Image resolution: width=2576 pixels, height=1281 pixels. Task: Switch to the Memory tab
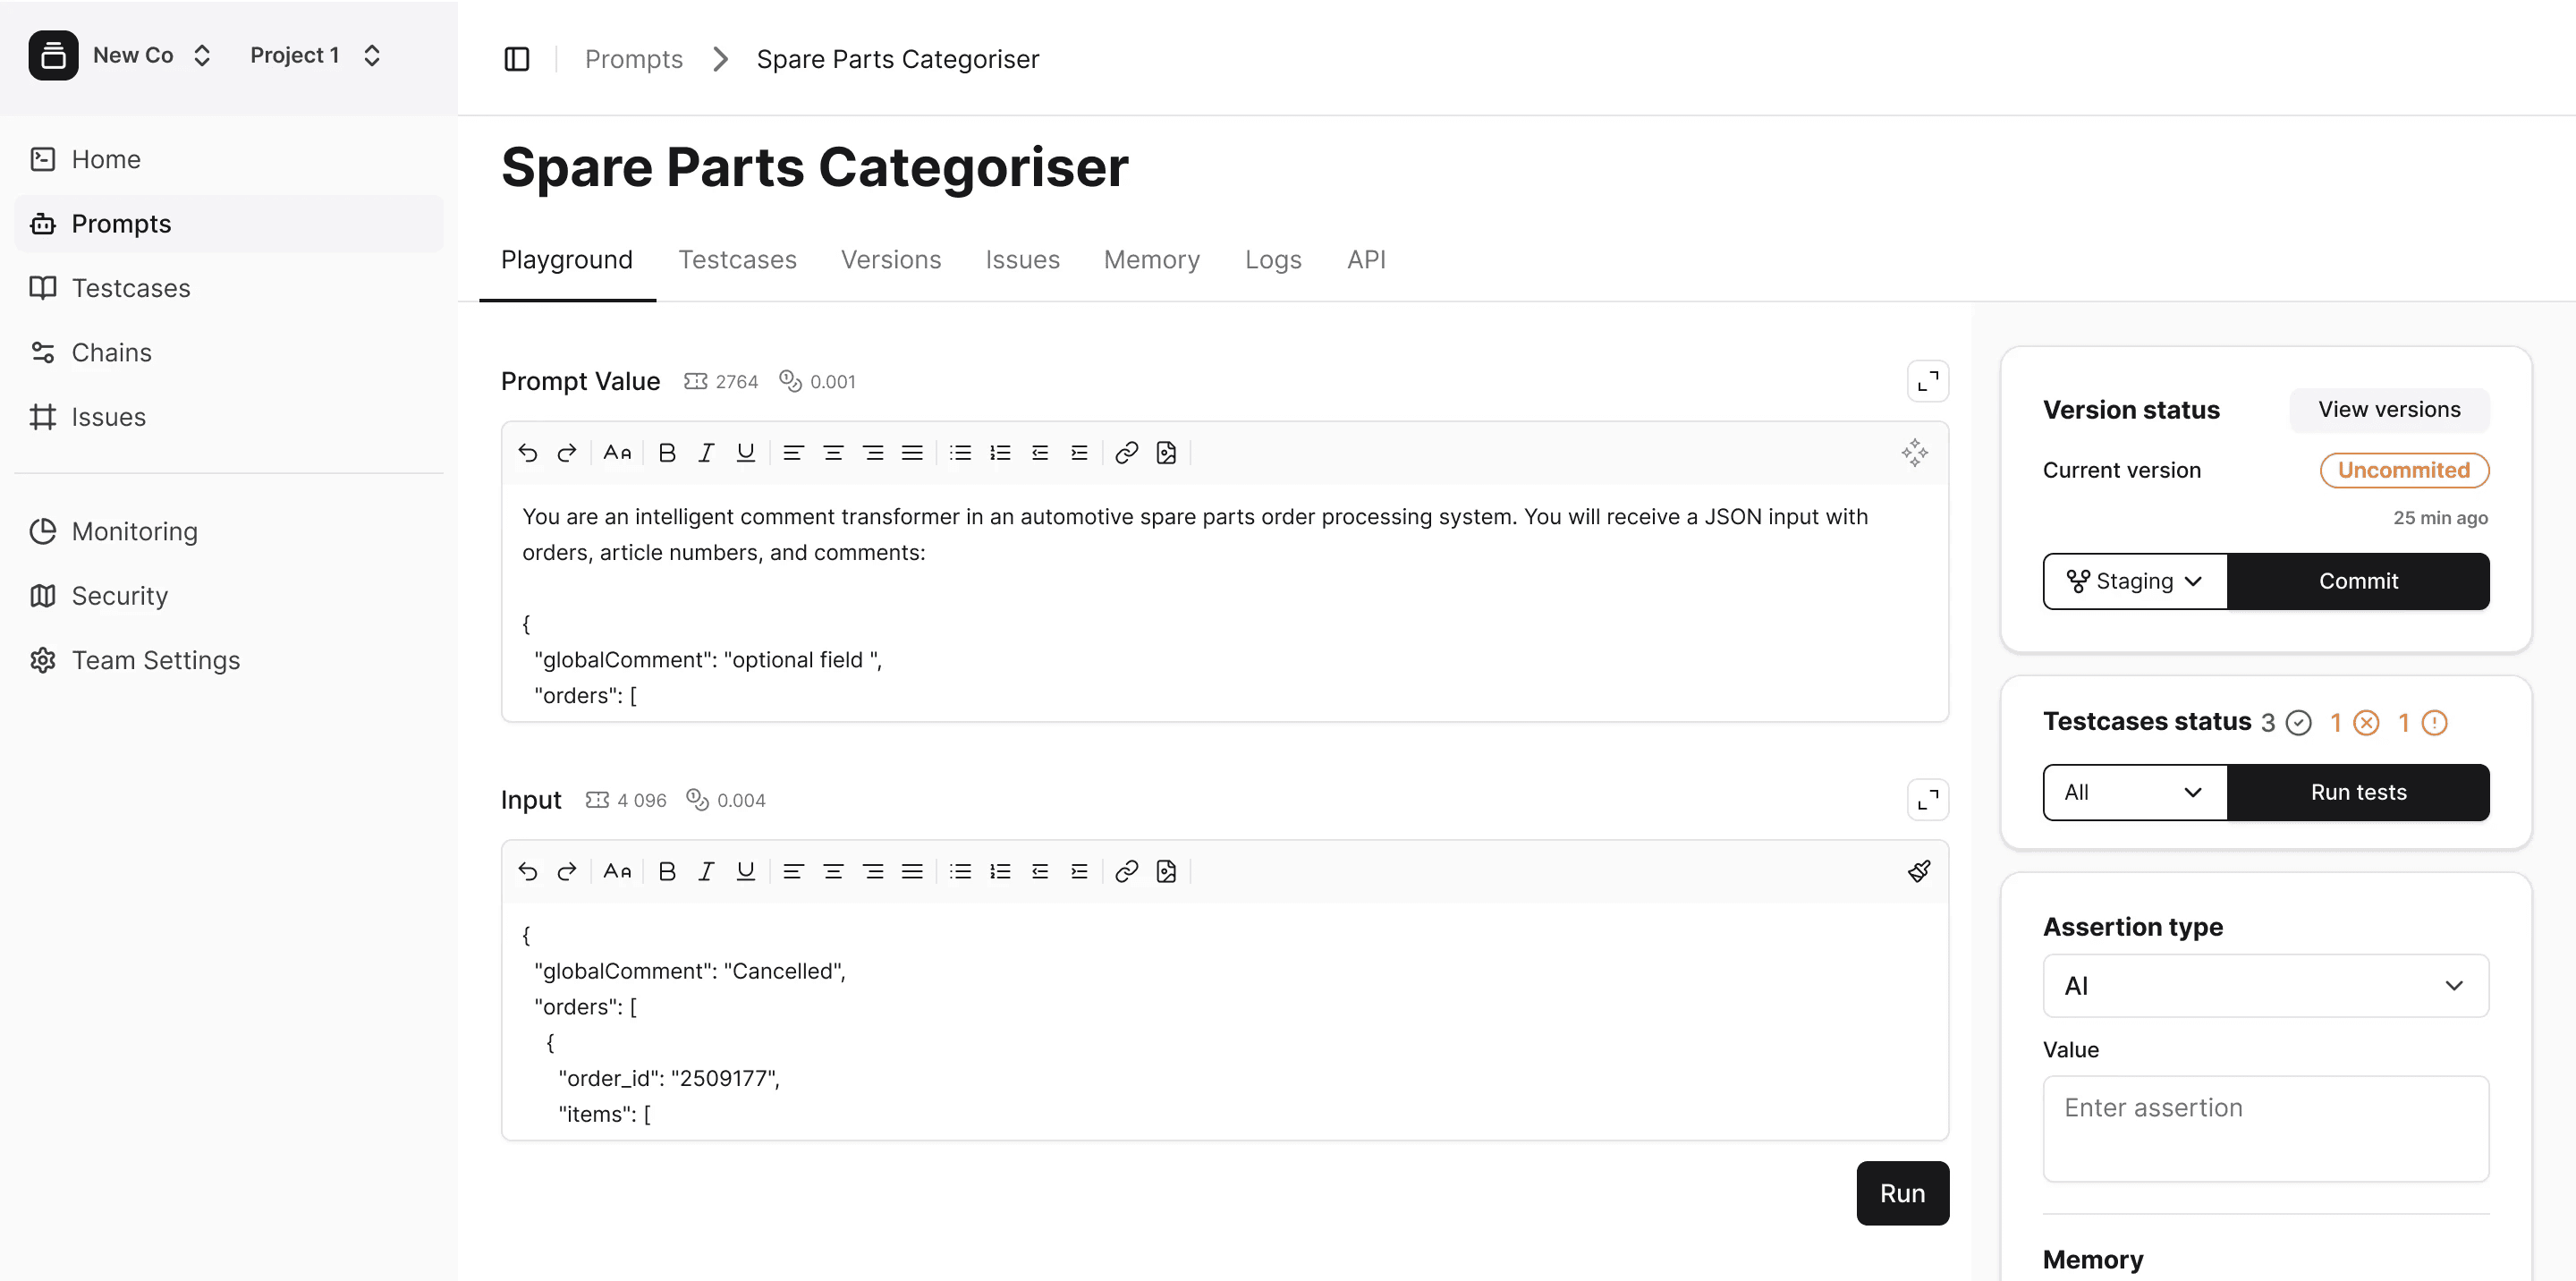pos(1151,259)
